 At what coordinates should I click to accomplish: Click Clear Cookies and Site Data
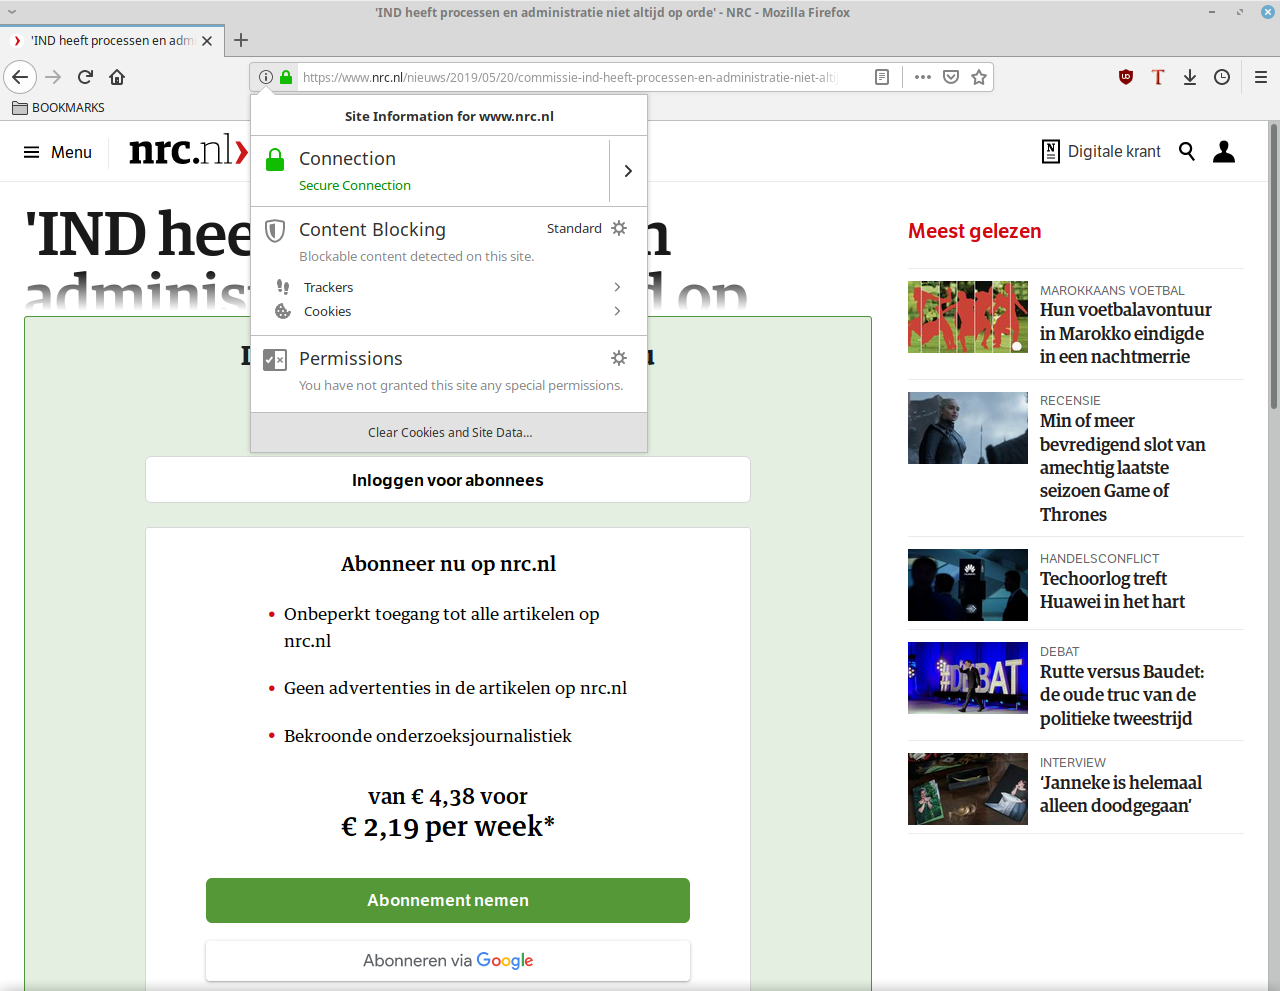(449, 432)
